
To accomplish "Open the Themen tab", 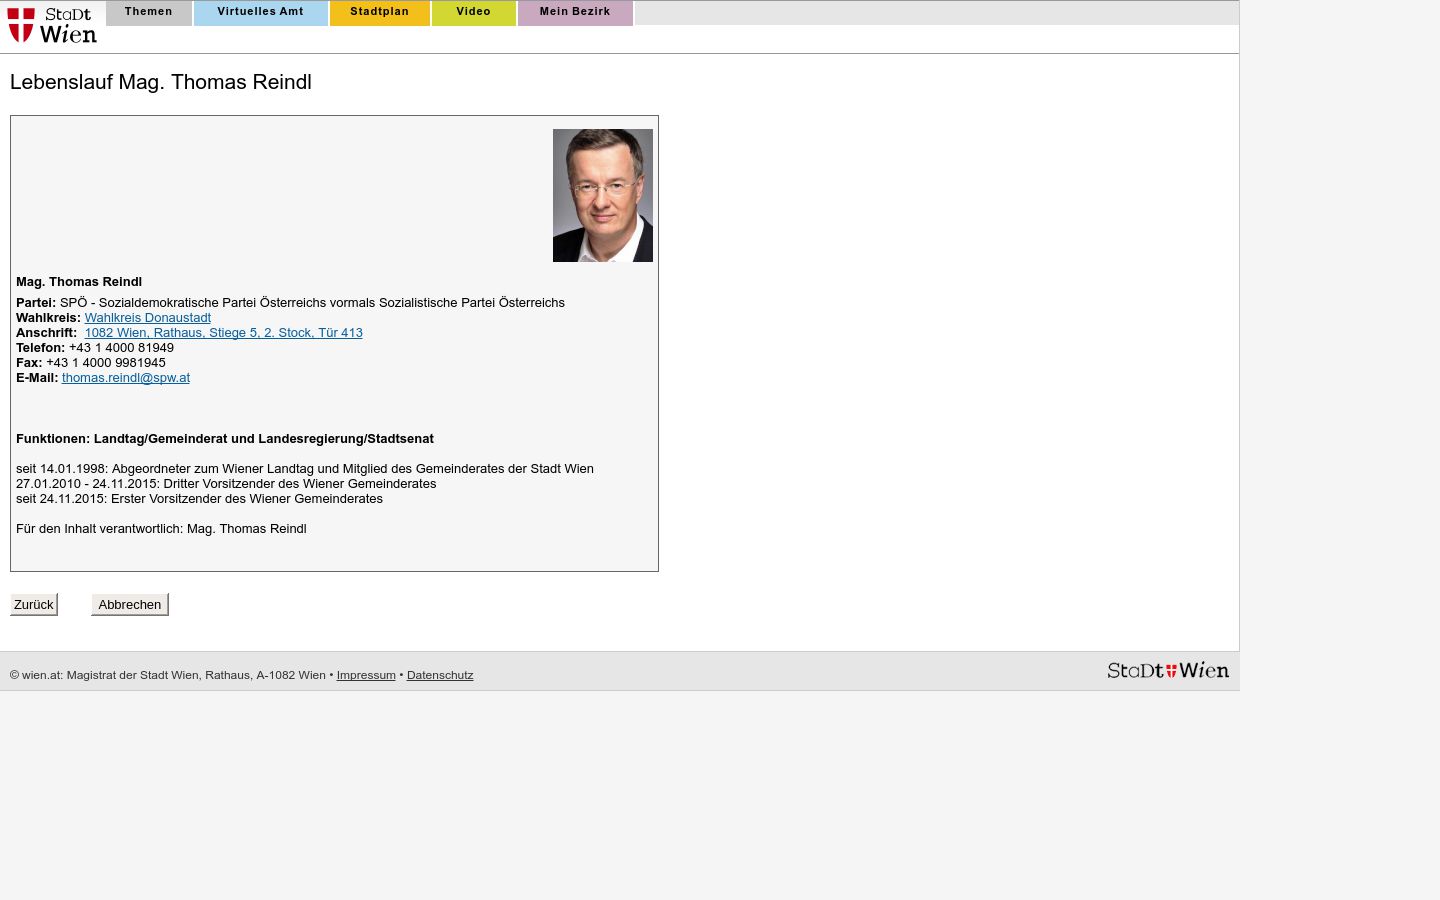I will pyautogui.click(x=149, y=12).
